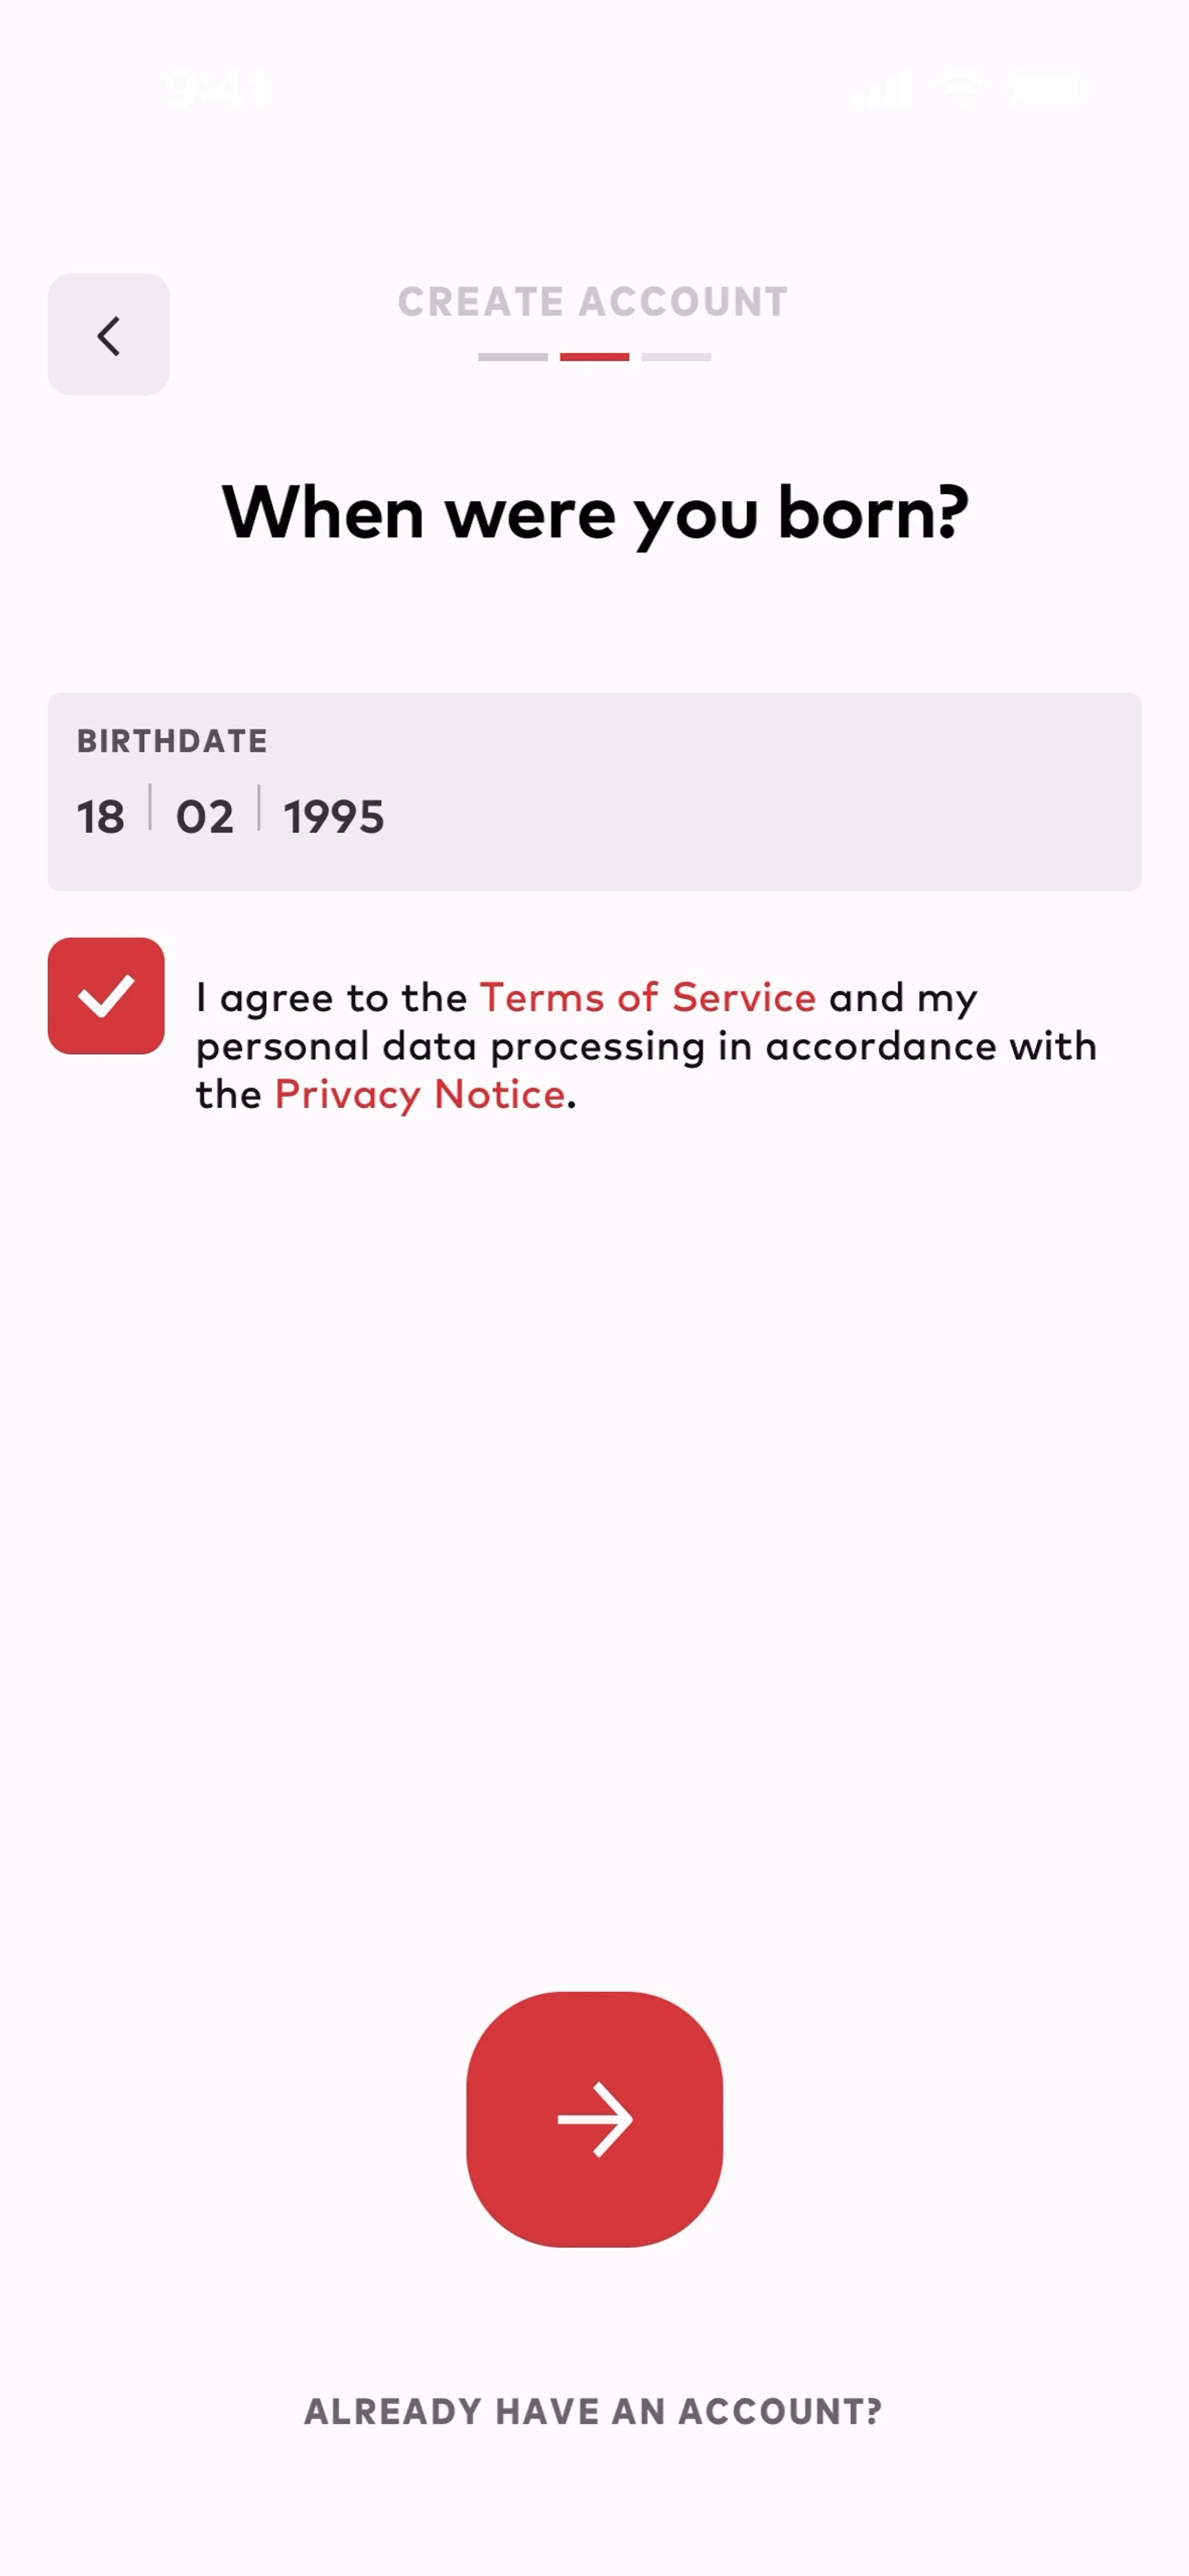The width and height of the screenshot is (1189, 2576).
Task: Click the cellular signal bars icon
Action: click(882, 90)
